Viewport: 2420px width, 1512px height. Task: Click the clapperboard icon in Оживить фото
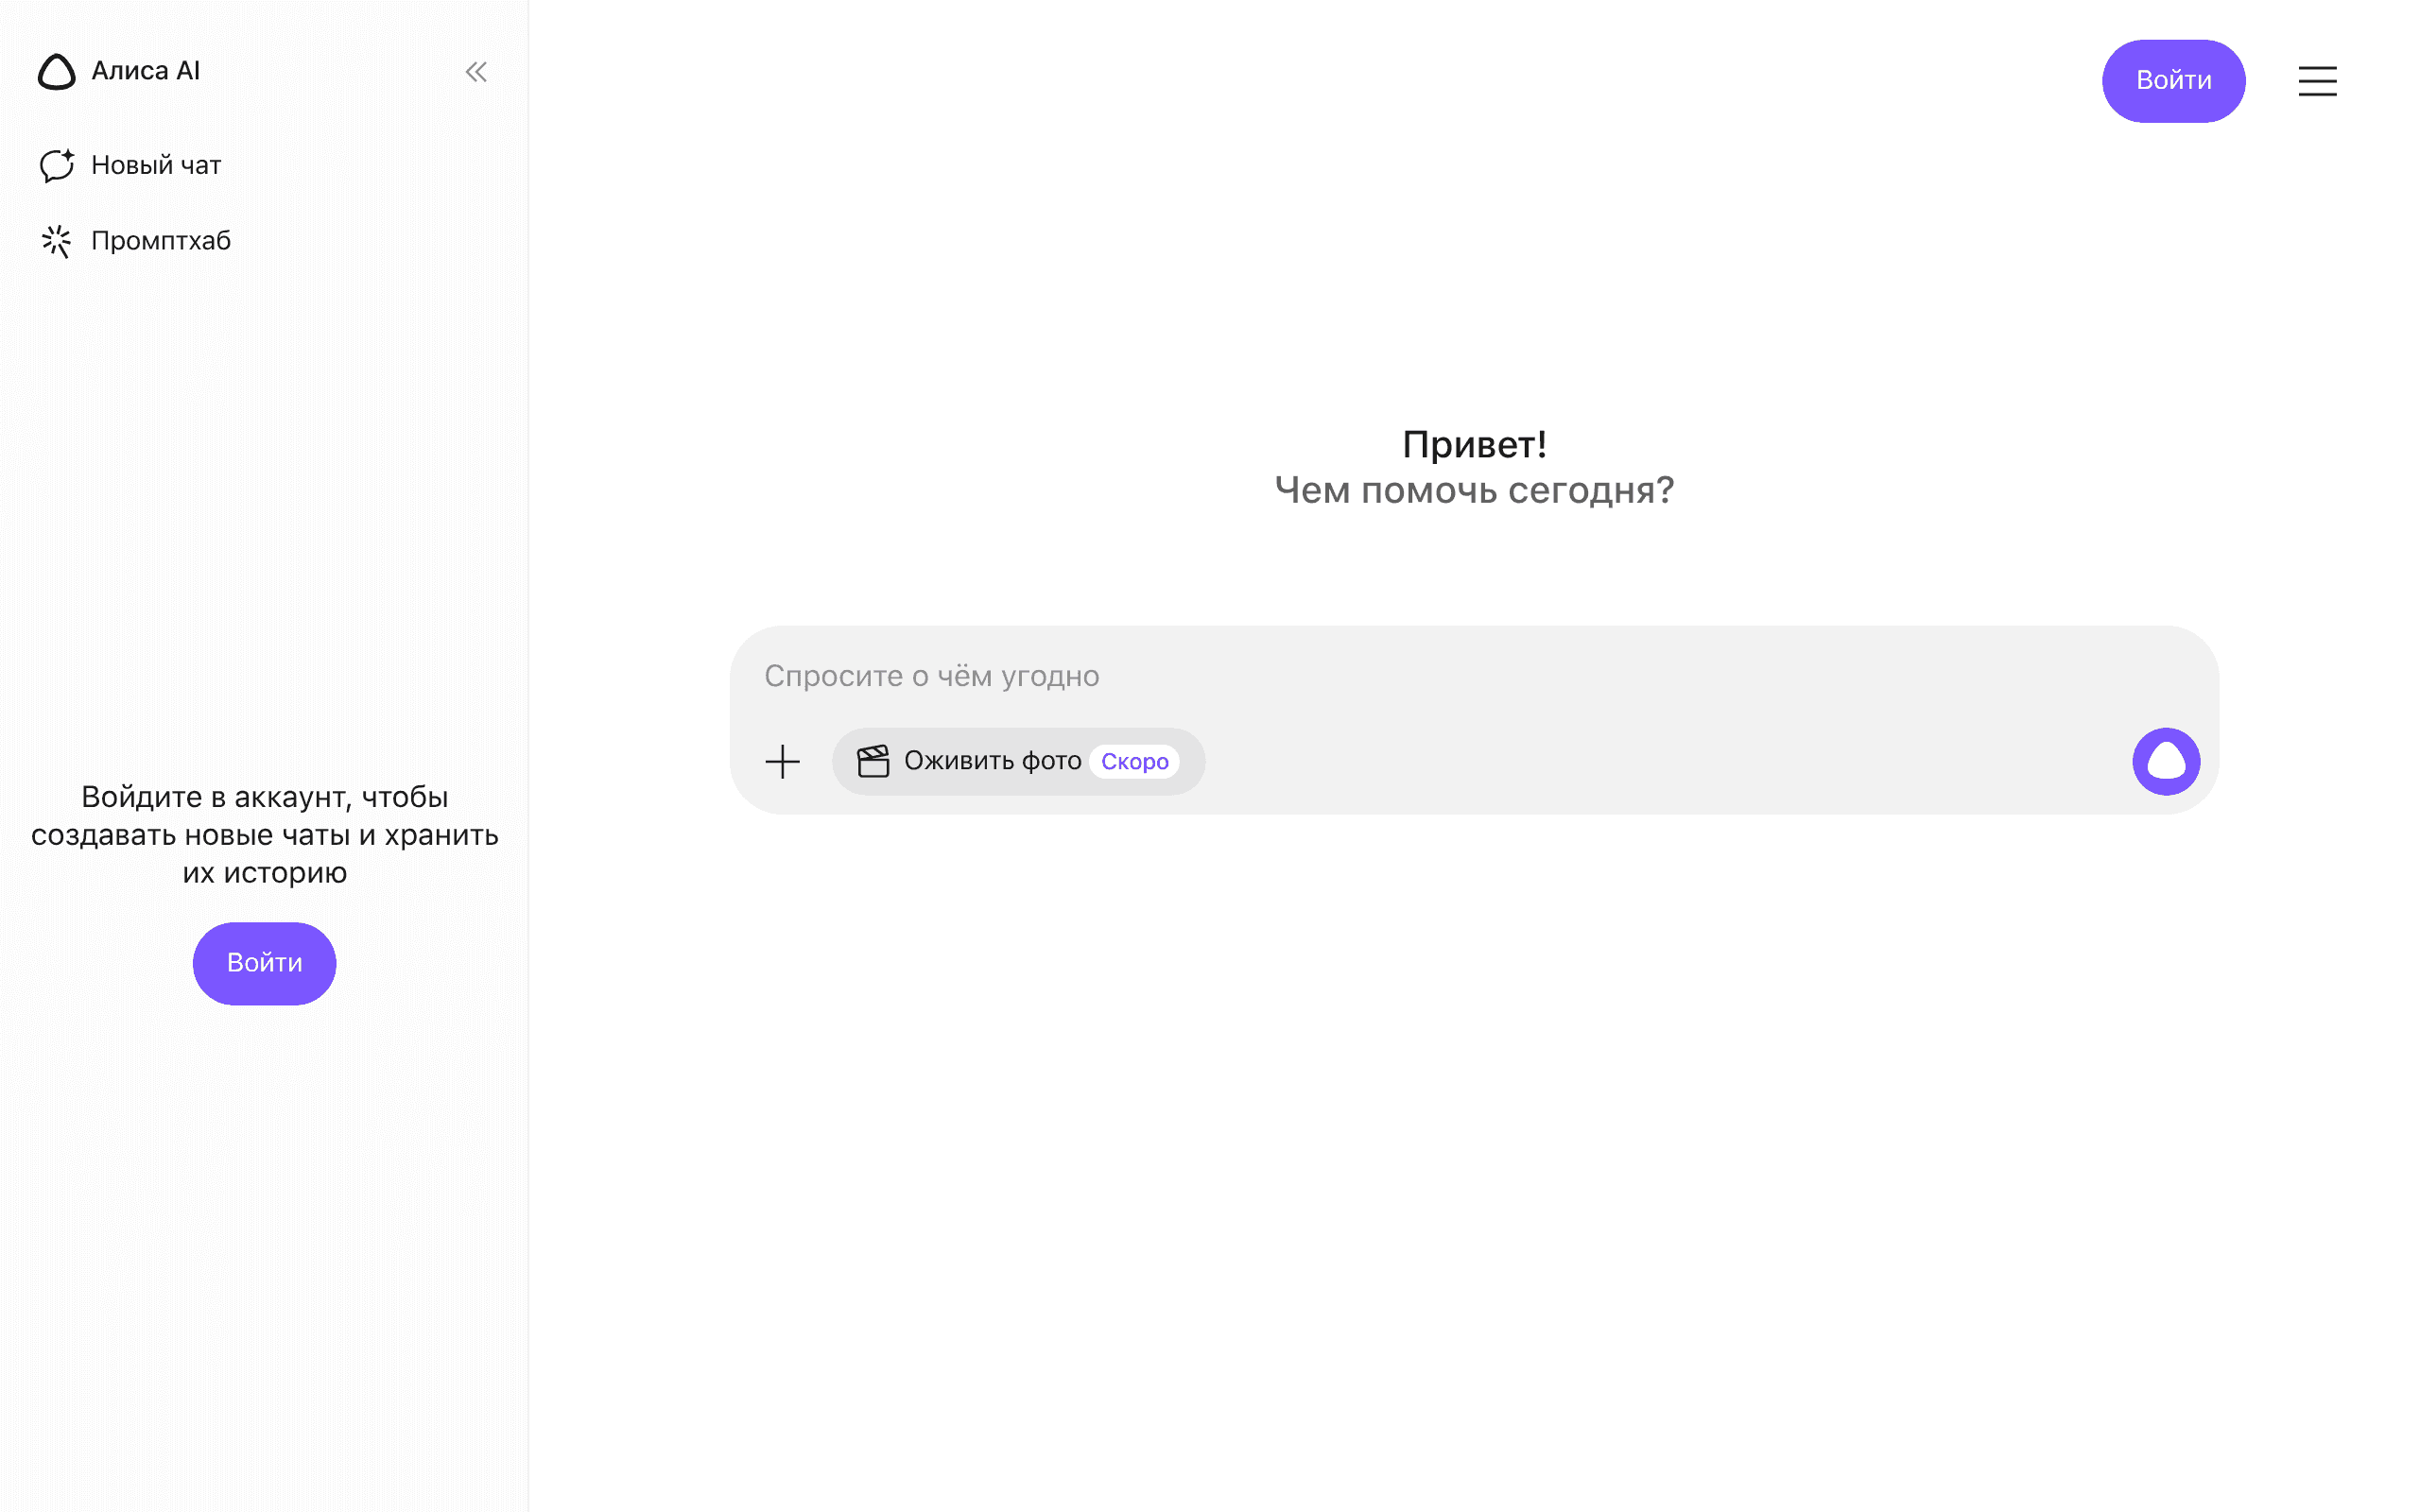[873, 762]
